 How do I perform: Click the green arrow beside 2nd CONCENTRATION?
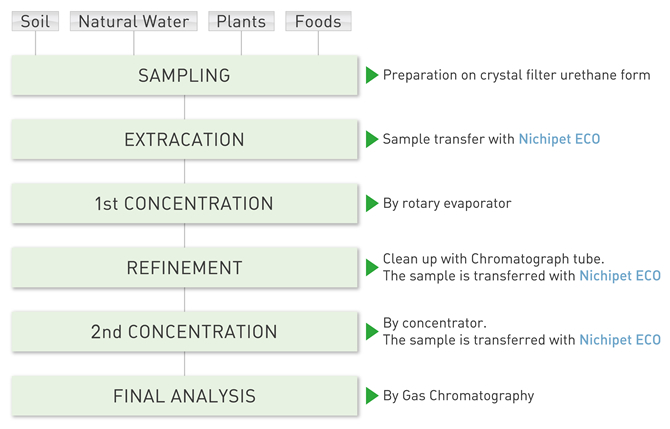point(372,332)
